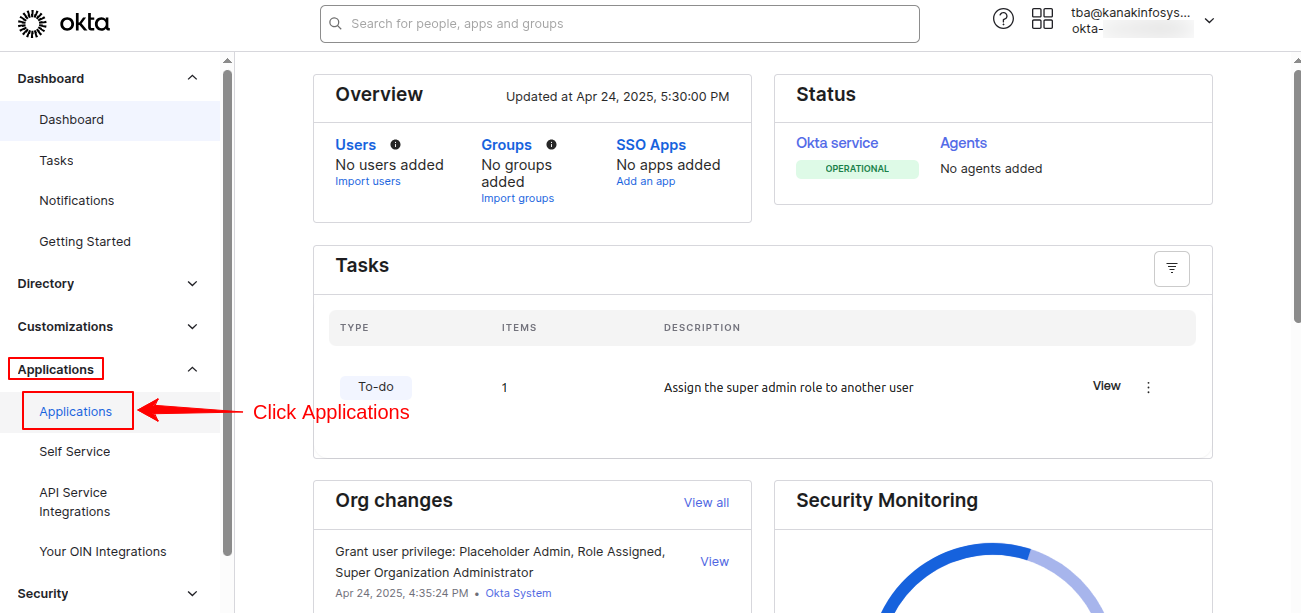Open Agents link
The image size is (1301, 613).
click(963, 143)
